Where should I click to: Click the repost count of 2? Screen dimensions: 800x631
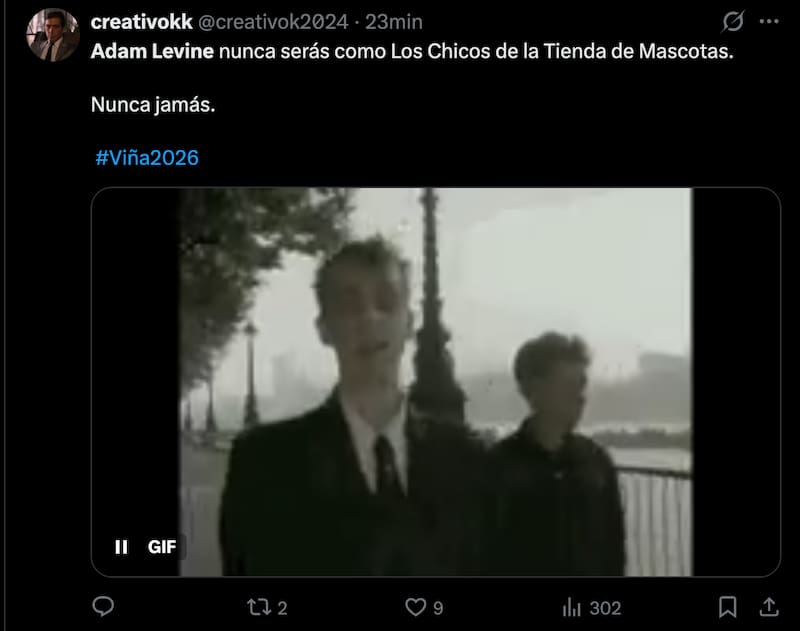(x=282, y=608)
